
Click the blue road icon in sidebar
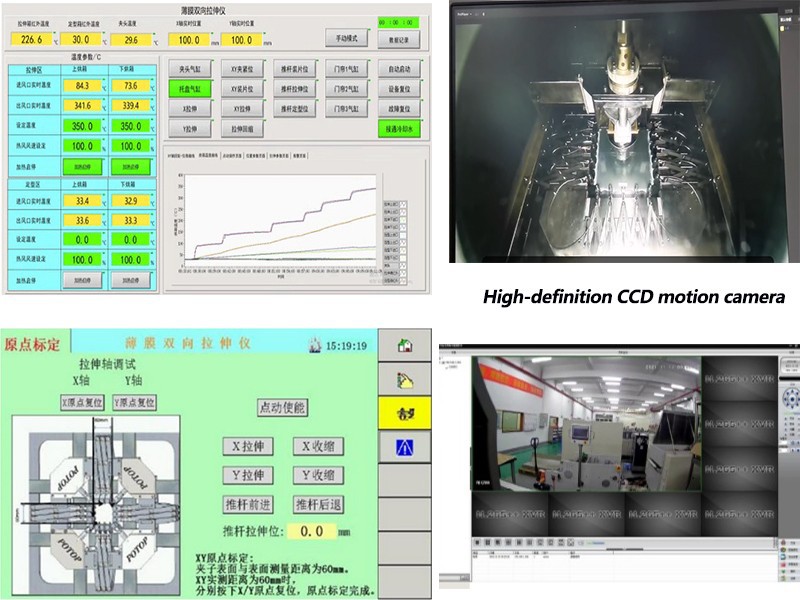pyautogui.click(x=406, y=446)
